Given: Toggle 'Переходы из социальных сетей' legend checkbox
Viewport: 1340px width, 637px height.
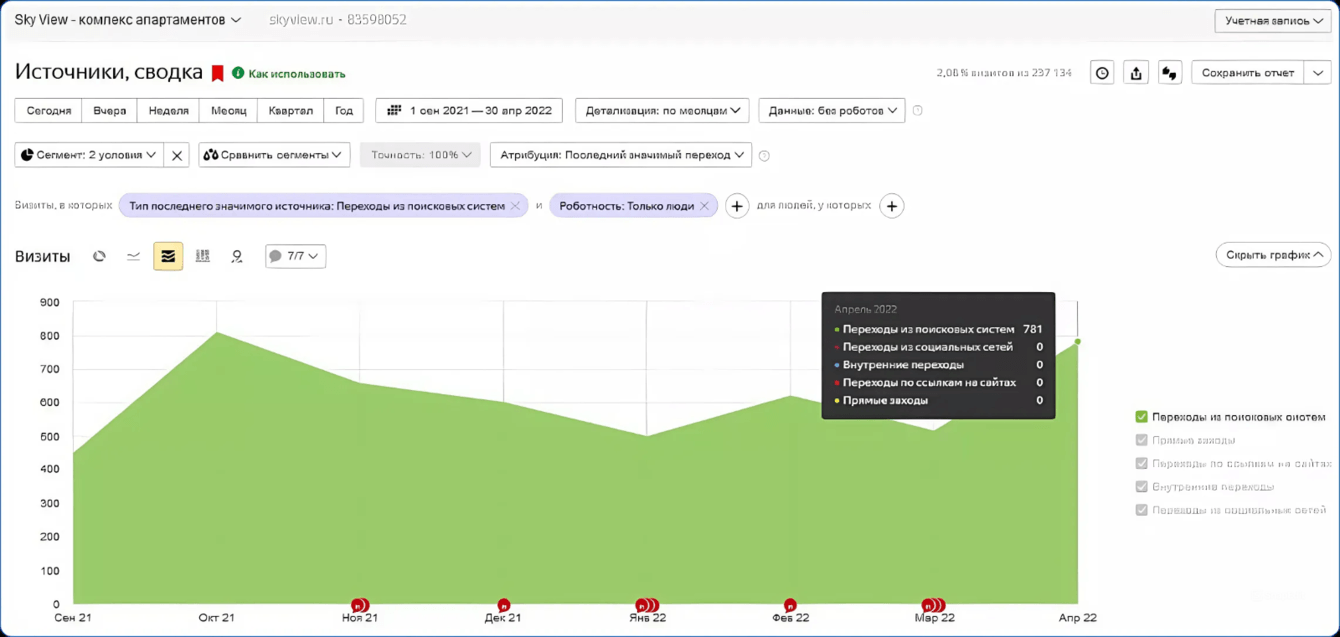Looking at the screenshot, I should 1141,510.
